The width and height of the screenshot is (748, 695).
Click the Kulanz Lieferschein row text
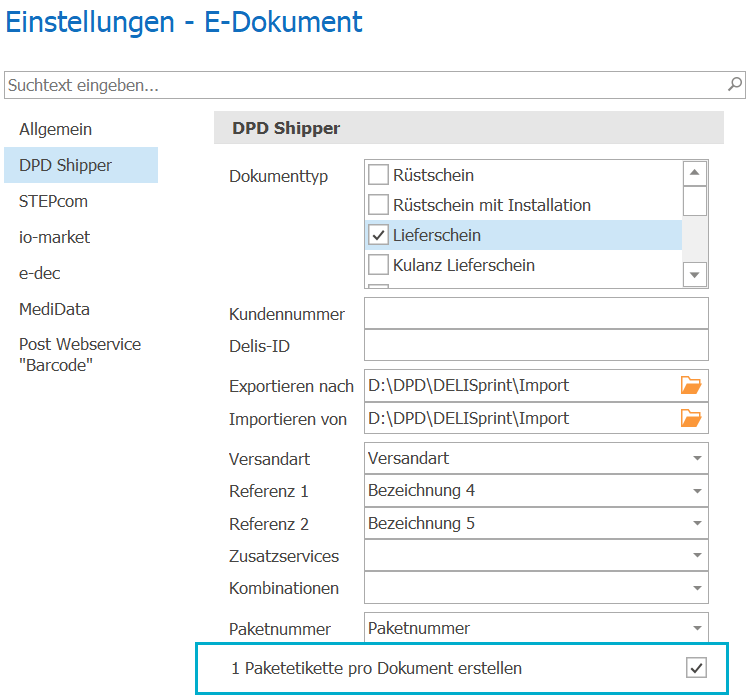(x=464, y=265)
